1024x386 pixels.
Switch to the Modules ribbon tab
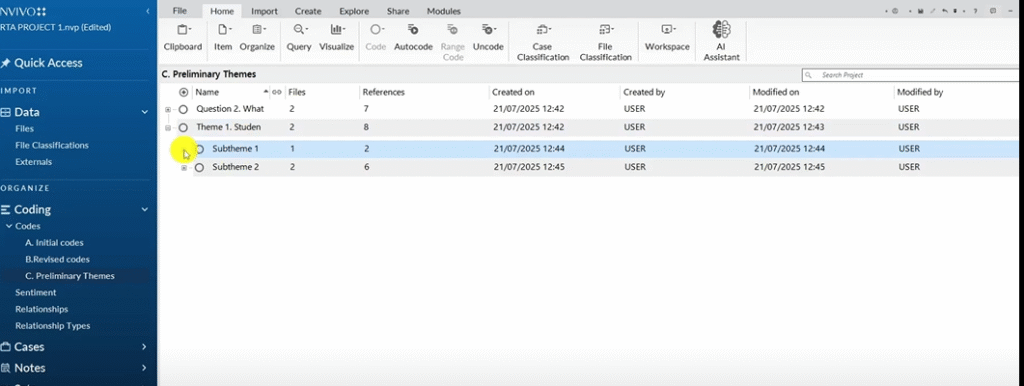[443, 11]
